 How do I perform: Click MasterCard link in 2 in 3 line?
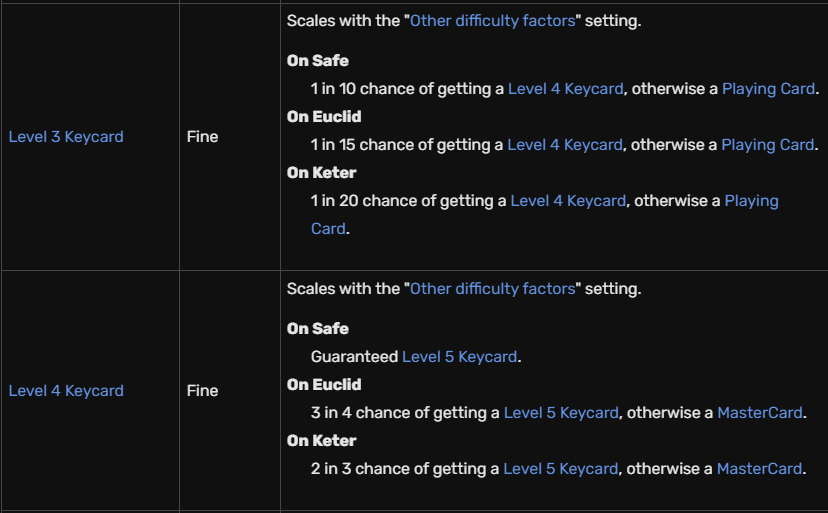click(760, 469)
